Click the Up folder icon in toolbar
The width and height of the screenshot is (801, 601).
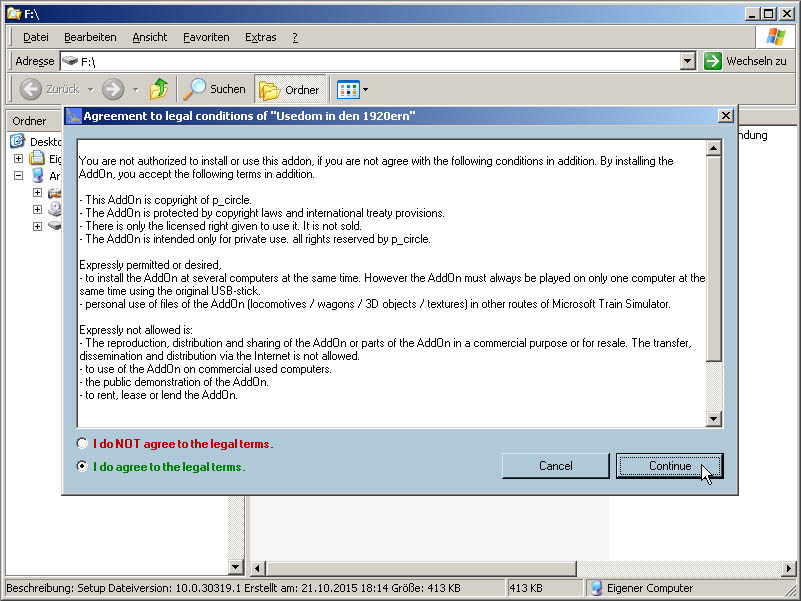coord(158,89)
